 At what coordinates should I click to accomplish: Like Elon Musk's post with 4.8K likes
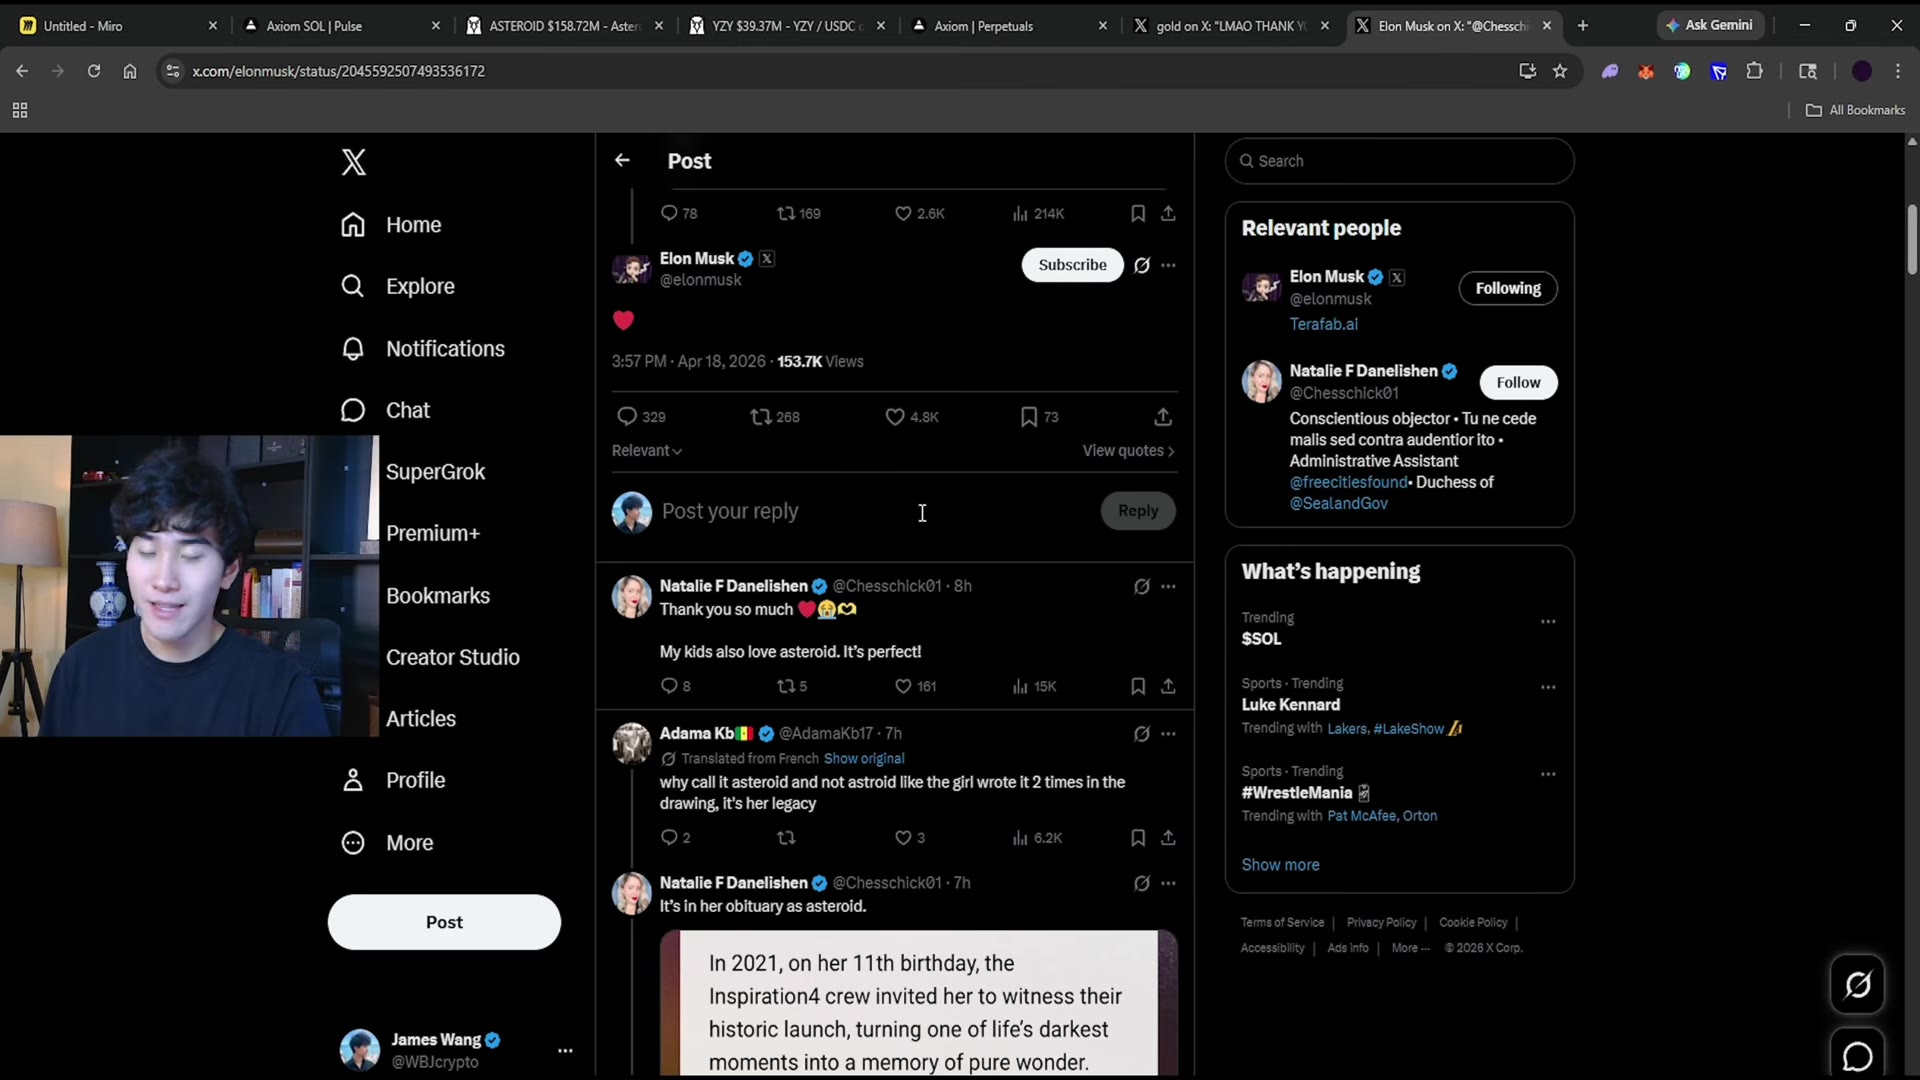pos(895,417)
